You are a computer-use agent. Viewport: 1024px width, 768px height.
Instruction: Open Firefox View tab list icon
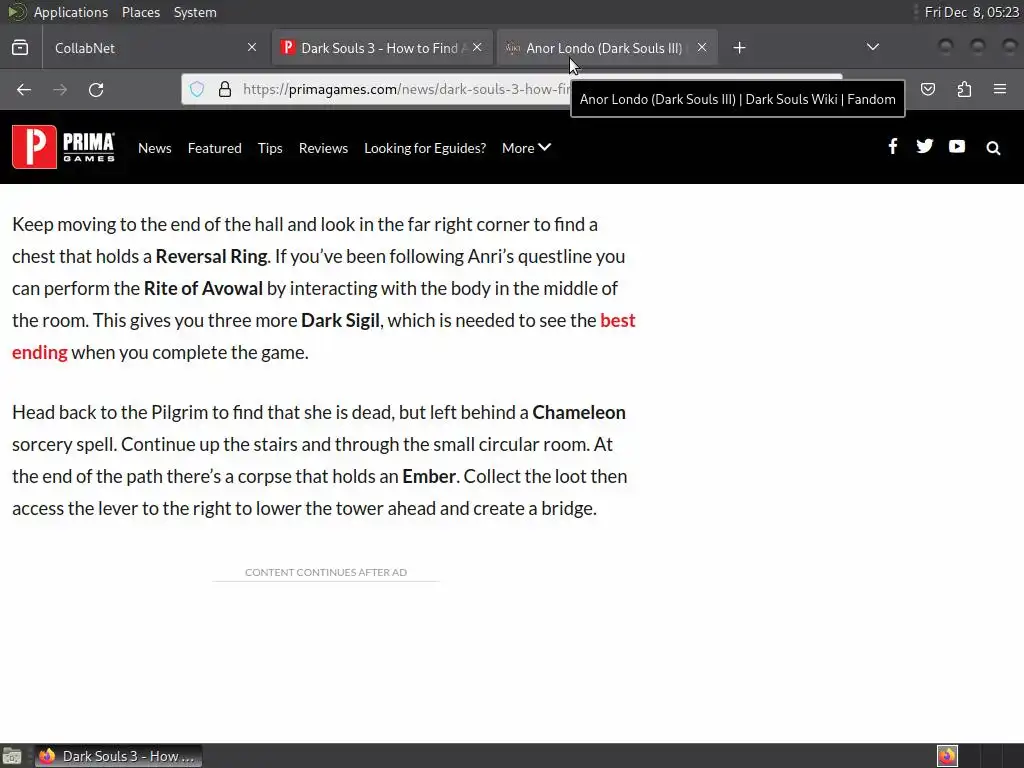(20, 48)
